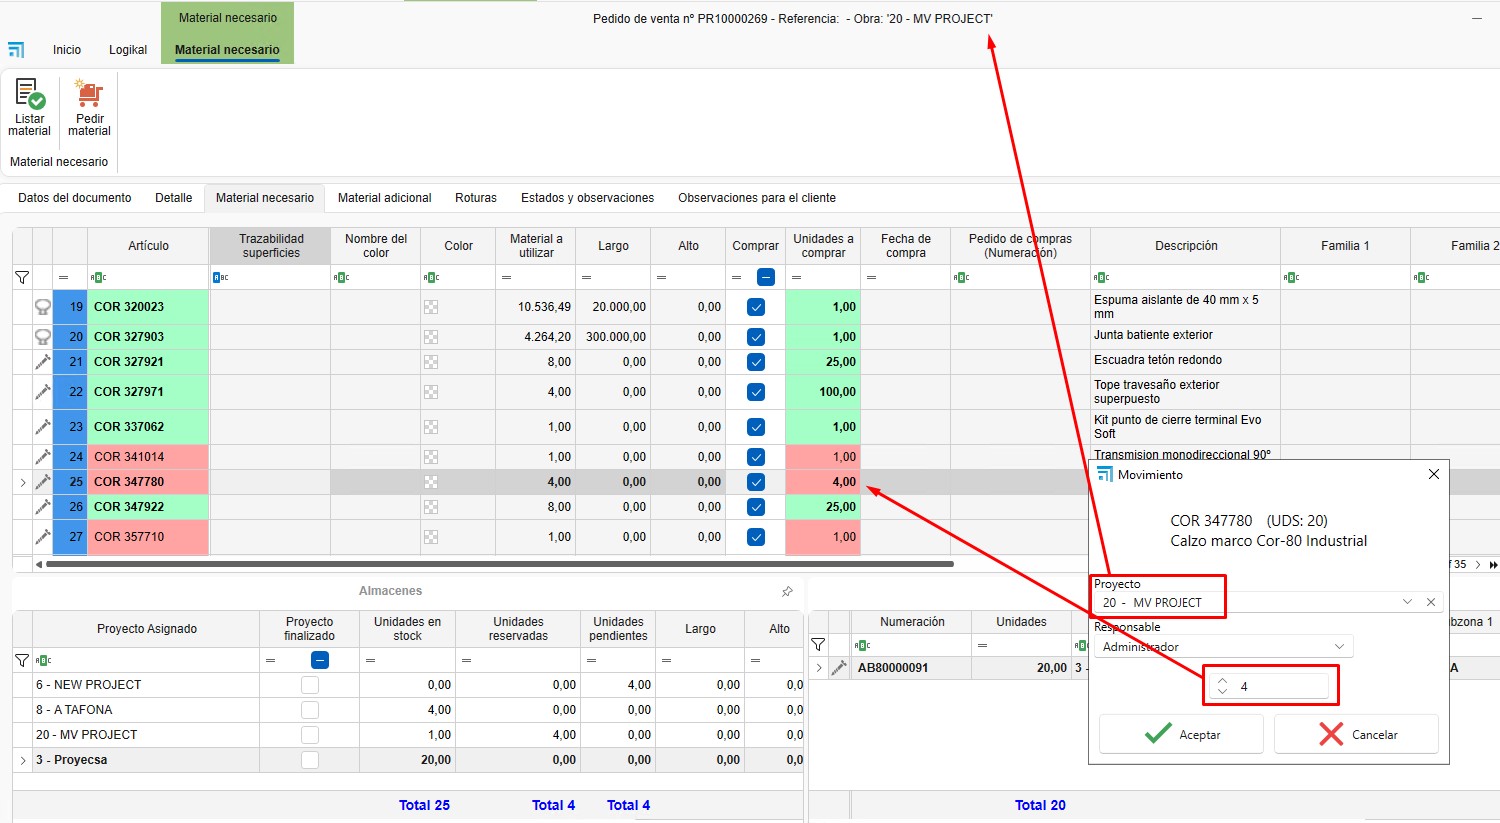Screen dimensions: 1500x823
Task: Click the filter funnel icon in the main grid
Action: coord(22,277)
